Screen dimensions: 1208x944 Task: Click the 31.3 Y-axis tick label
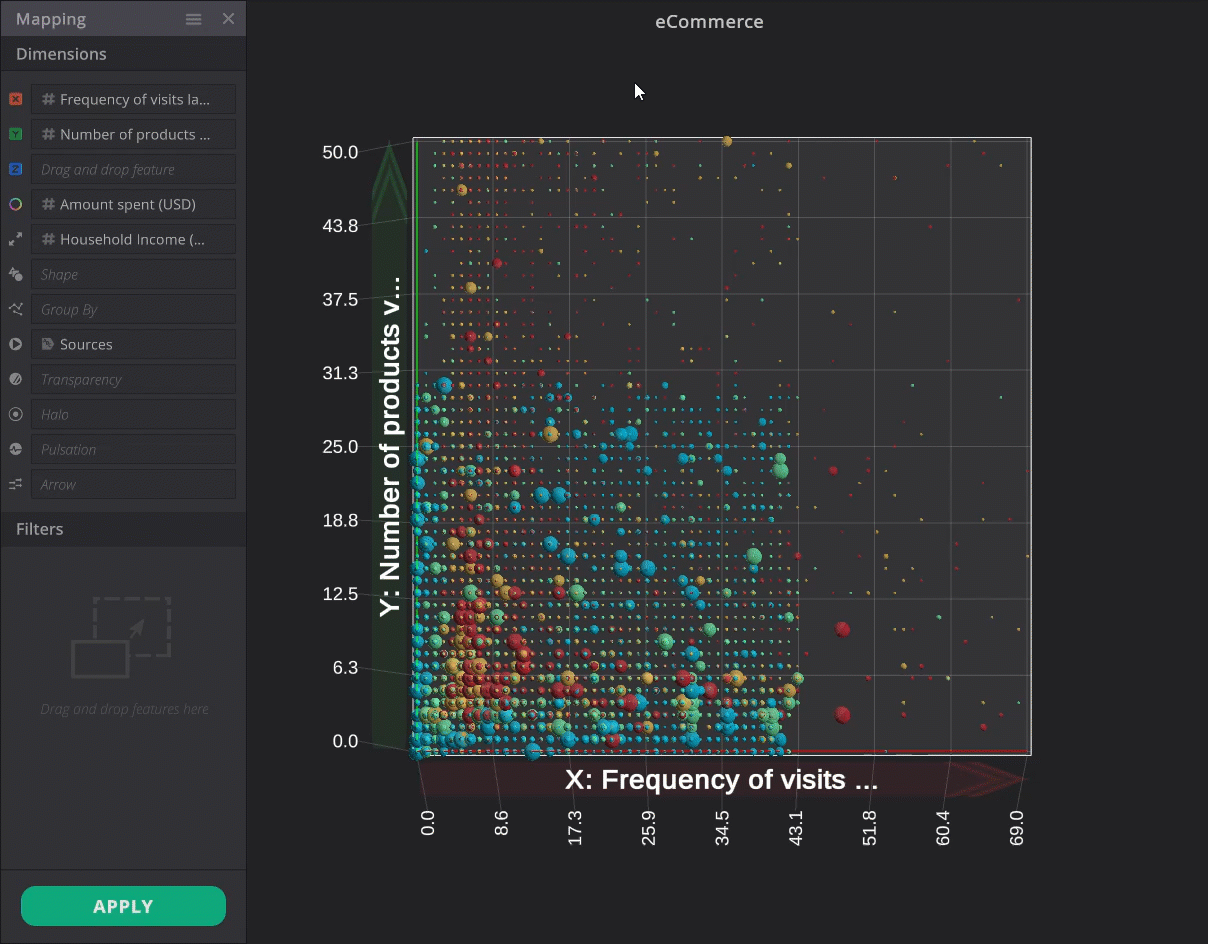(x=340, y=373)
